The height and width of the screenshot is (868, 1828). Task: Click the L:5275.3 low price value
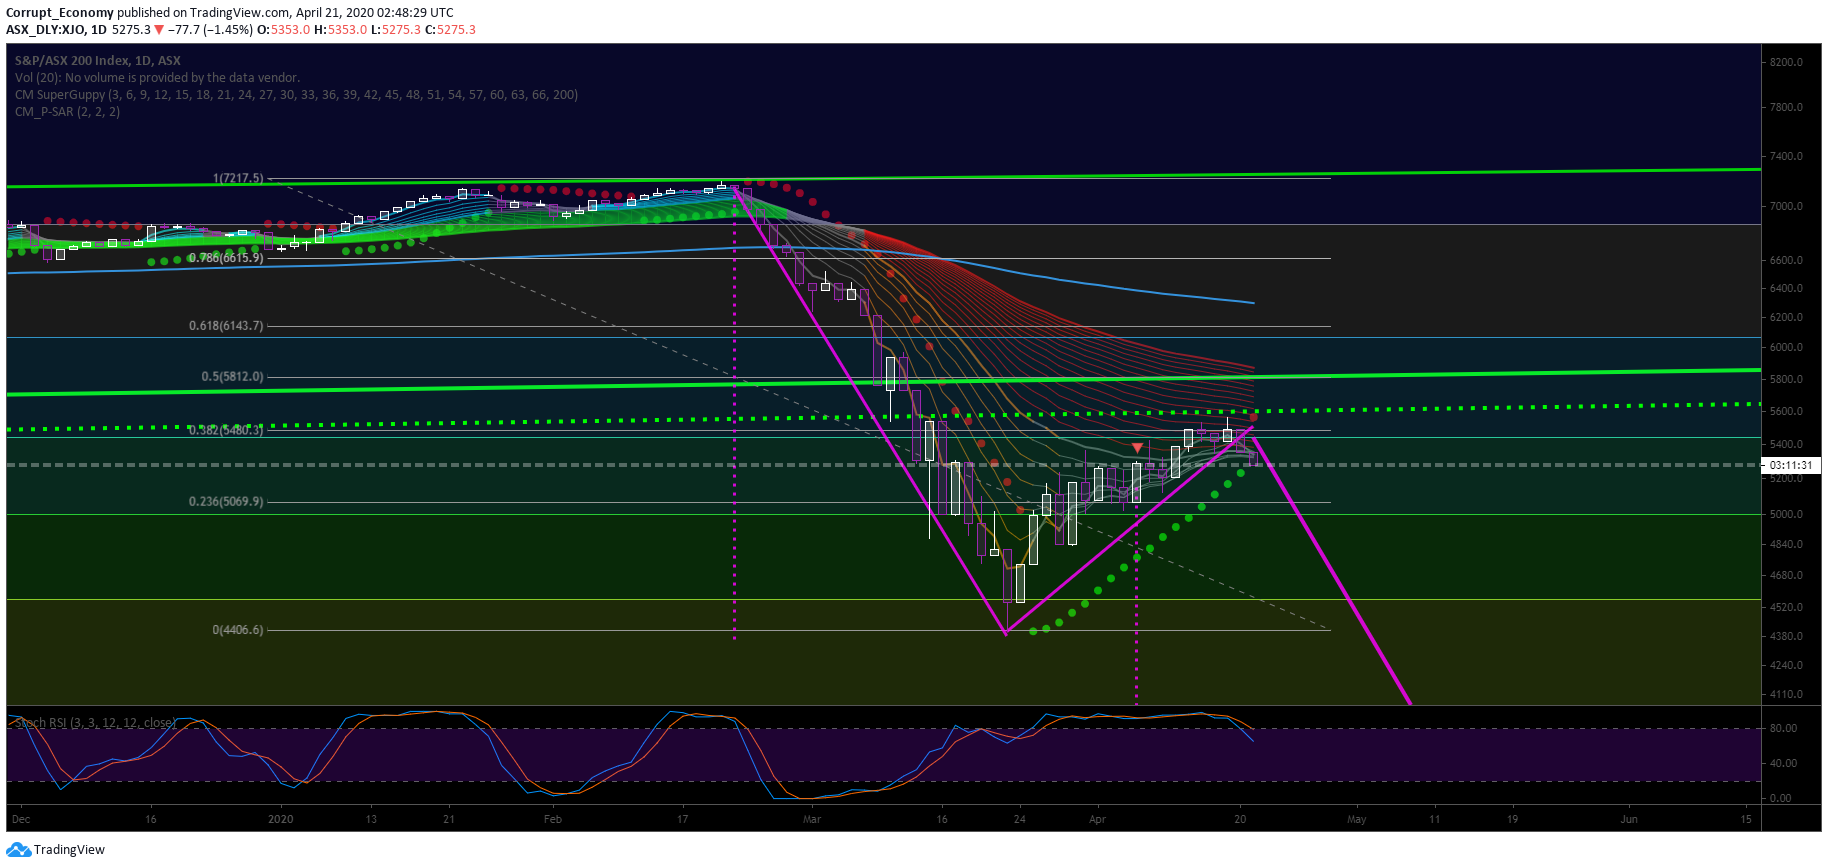(x=396, y=30)
